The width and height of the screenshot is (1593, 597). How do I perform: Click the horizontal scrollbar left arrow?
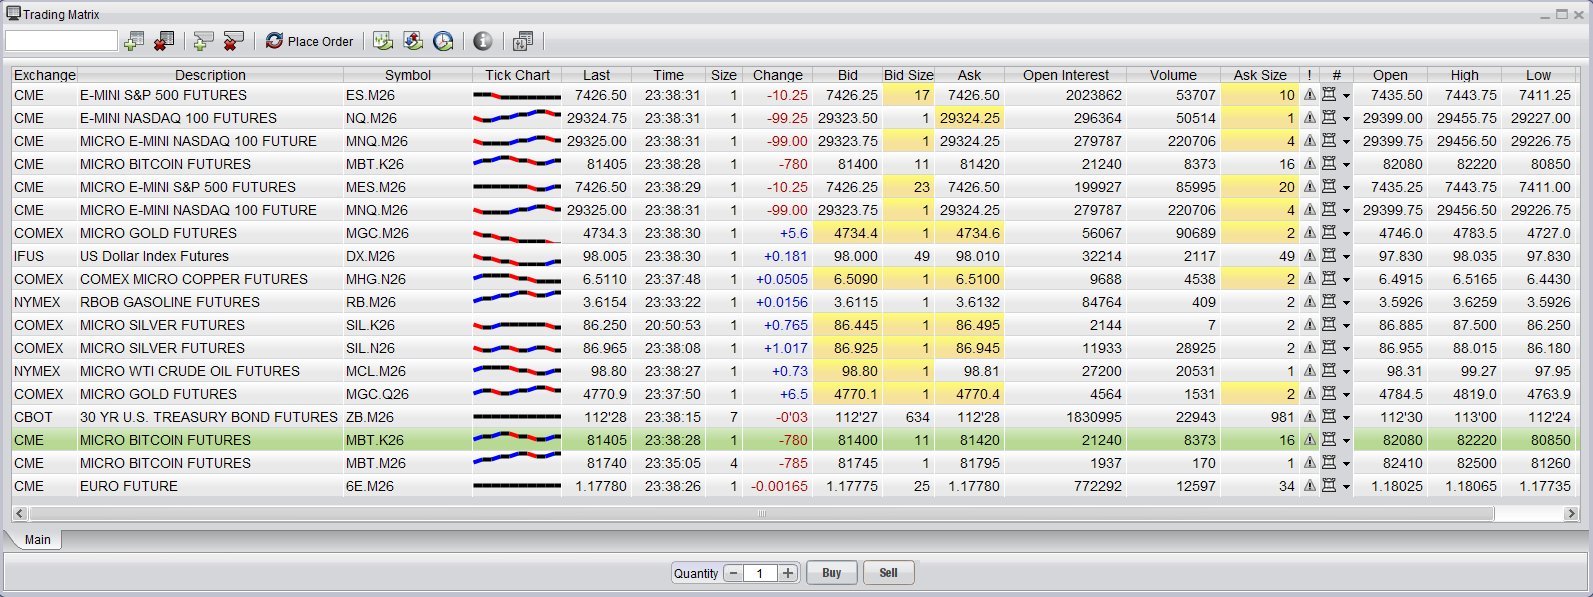(x=19, y=513)
